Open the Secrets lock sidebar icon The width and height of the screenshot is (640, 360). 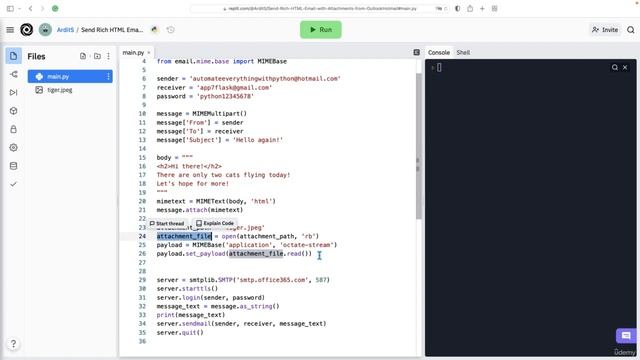click(13, 129)
